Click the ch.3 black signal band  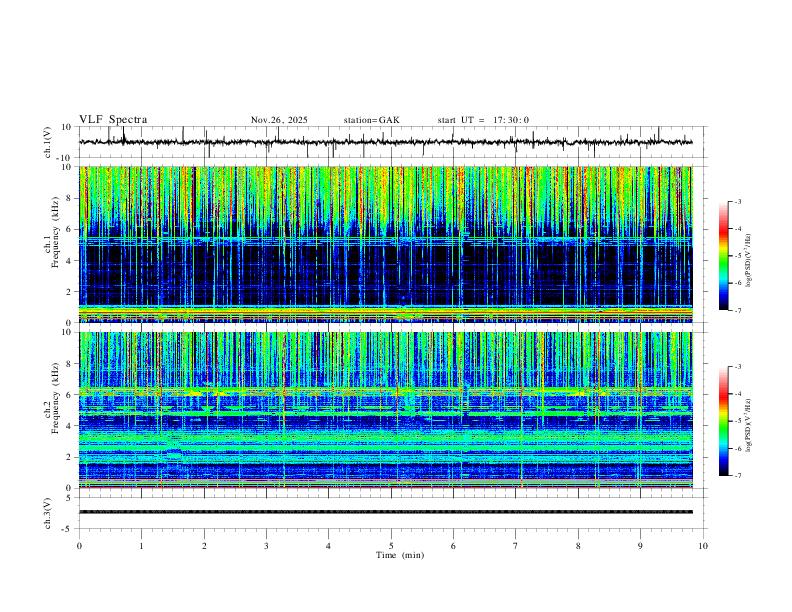pyautogui.click(x=386, y=512)
